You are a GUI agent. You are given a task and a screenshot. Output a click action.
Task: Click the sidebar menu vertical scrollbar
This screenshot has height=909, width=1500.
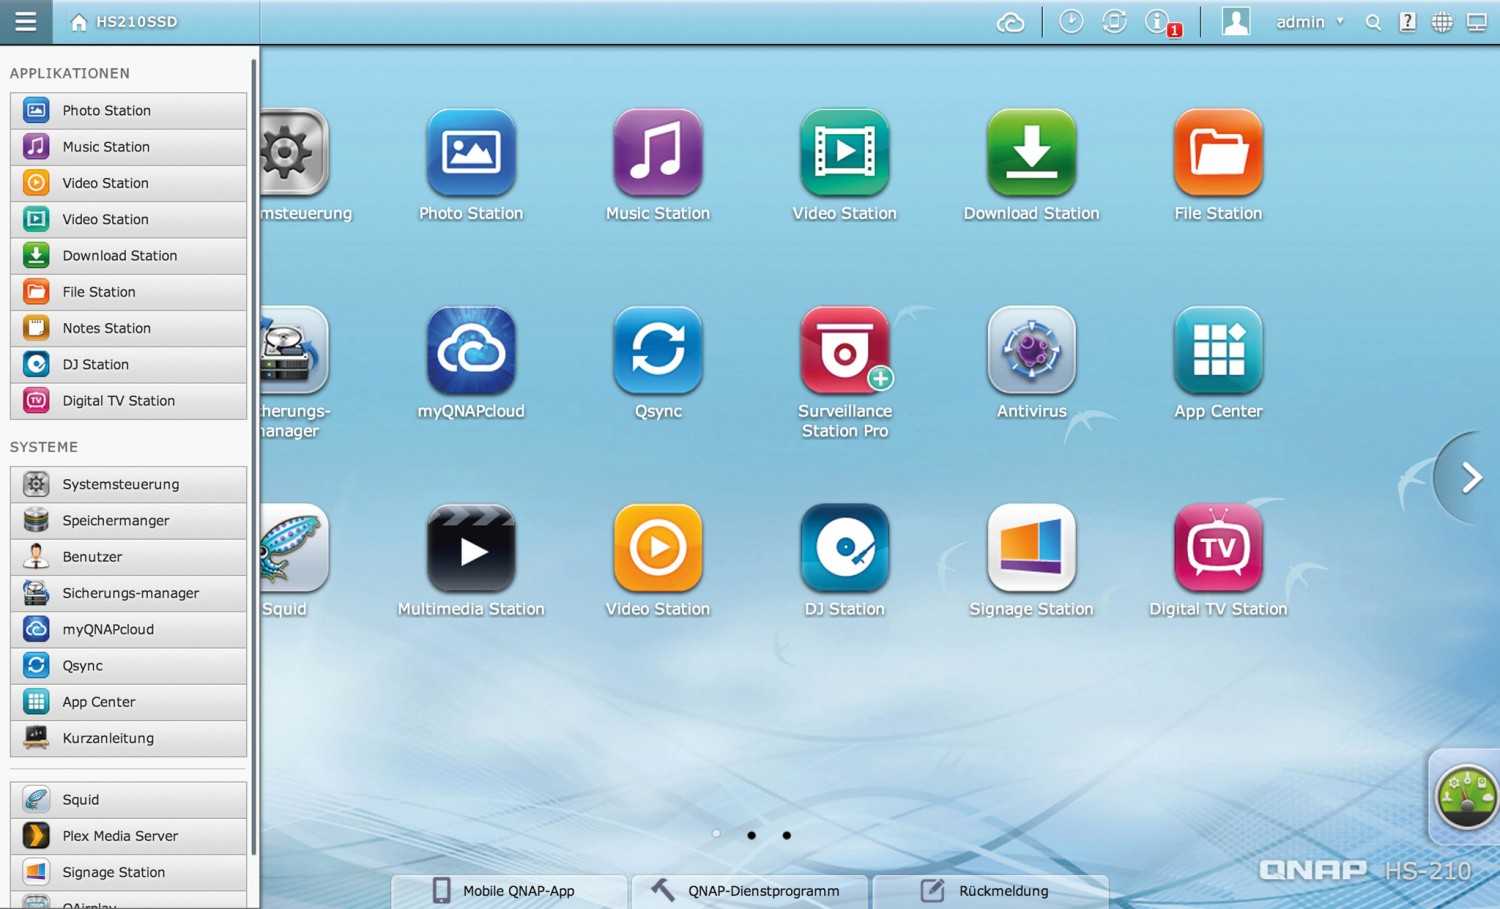(x=254, y=457)
